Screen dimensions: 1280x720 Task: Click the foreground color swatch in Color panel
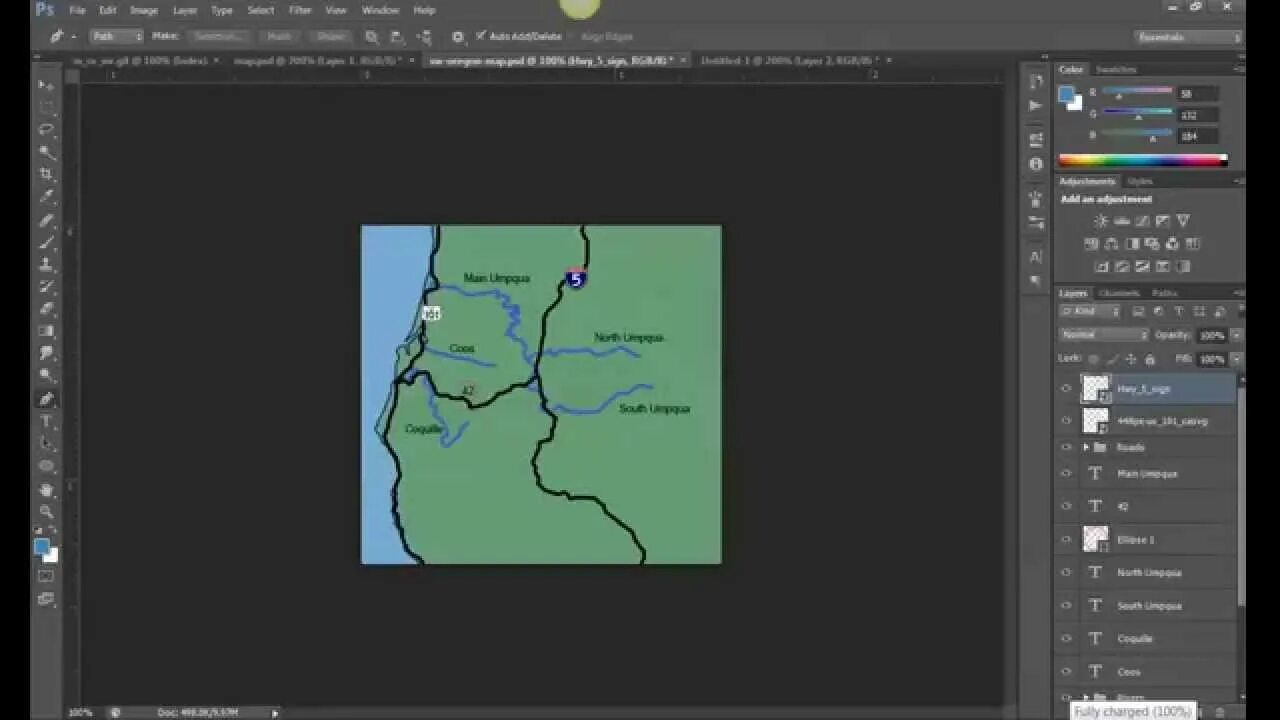(1066, 94)
